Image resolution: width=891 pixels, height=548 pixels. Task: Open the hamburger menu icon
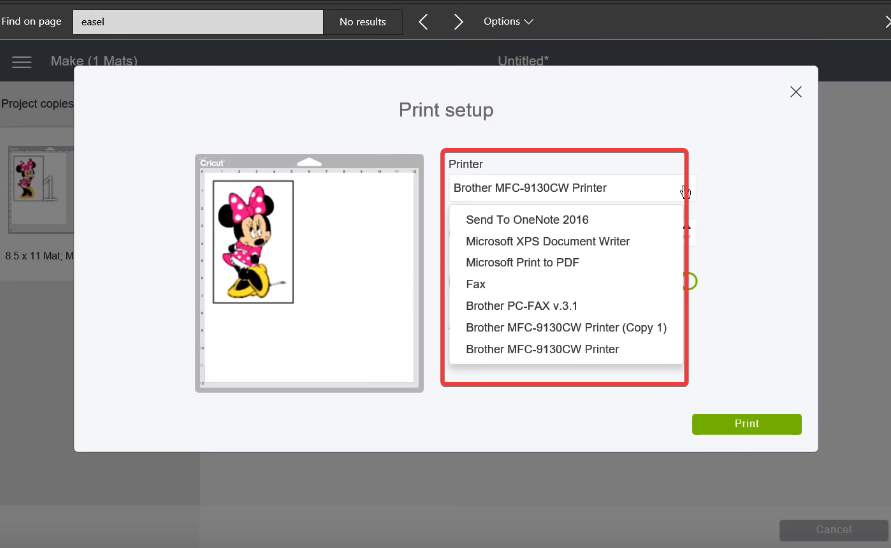22,62
